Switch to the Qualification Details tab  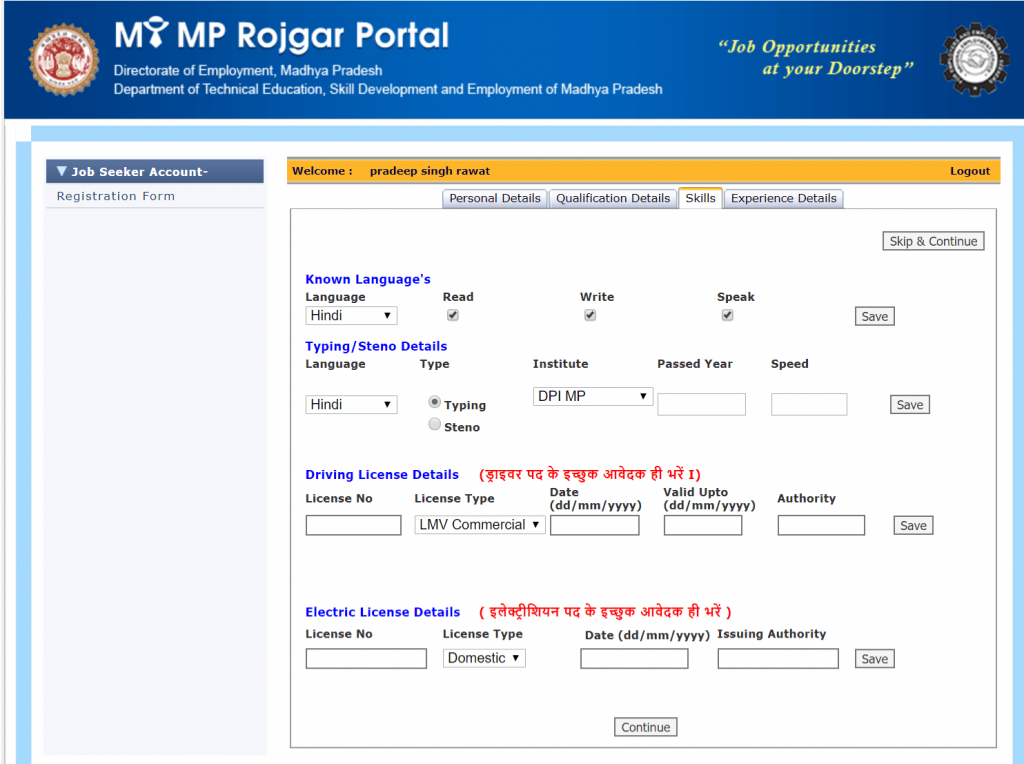click(613, 199)
